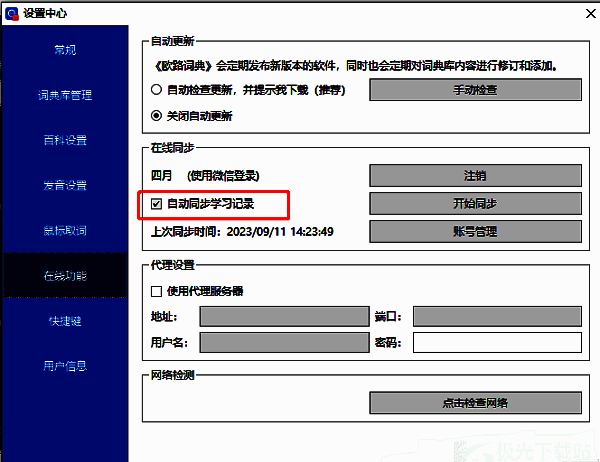Switch to 发音设置 section
Image resolution: width=600 pixels, height=462 pixels.
pos(65,185)
